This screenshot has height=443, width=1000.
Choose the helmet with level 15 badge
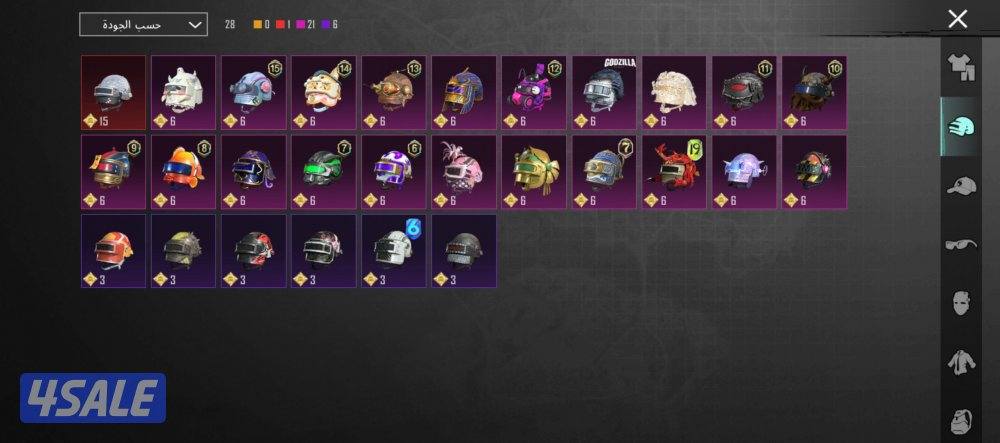254,92
